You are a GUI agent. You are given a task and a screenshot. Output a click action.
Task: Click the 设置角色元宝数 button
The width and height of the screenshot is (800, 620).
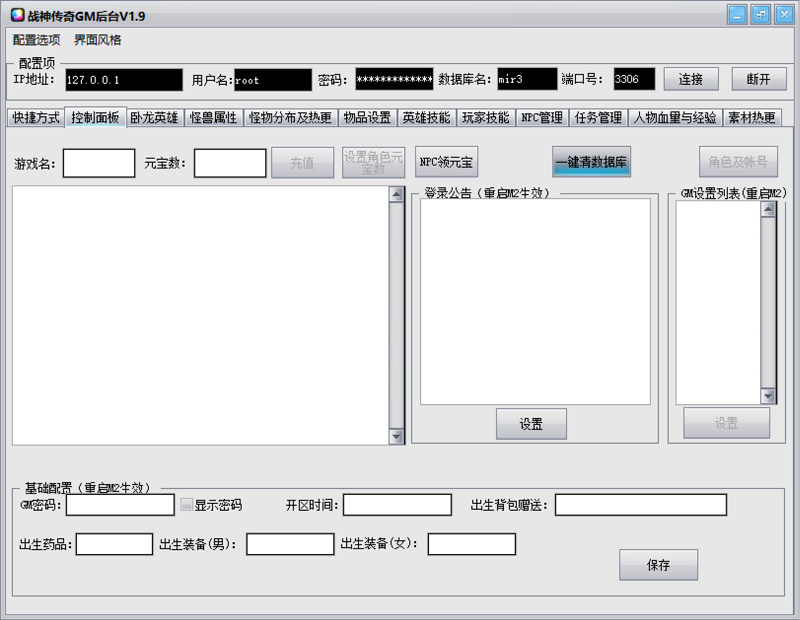[x=373, y=163]
